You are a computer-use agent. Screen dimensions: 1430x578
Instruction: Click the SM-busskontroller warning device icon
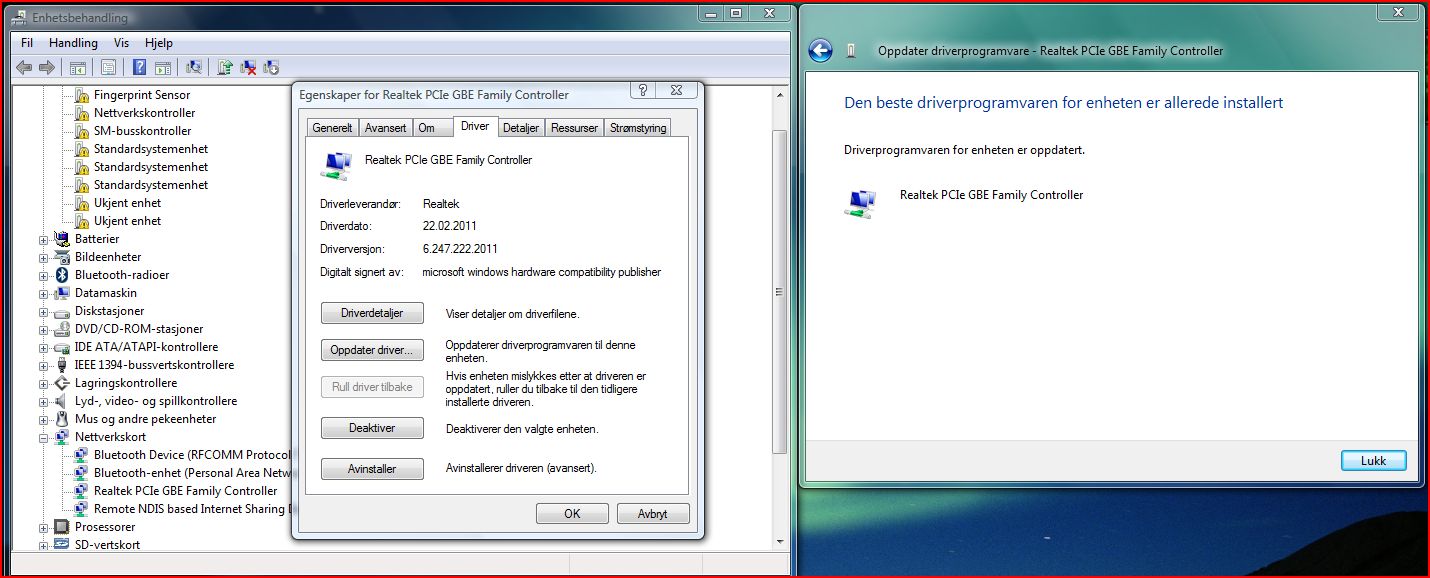[x=82, y=131]
